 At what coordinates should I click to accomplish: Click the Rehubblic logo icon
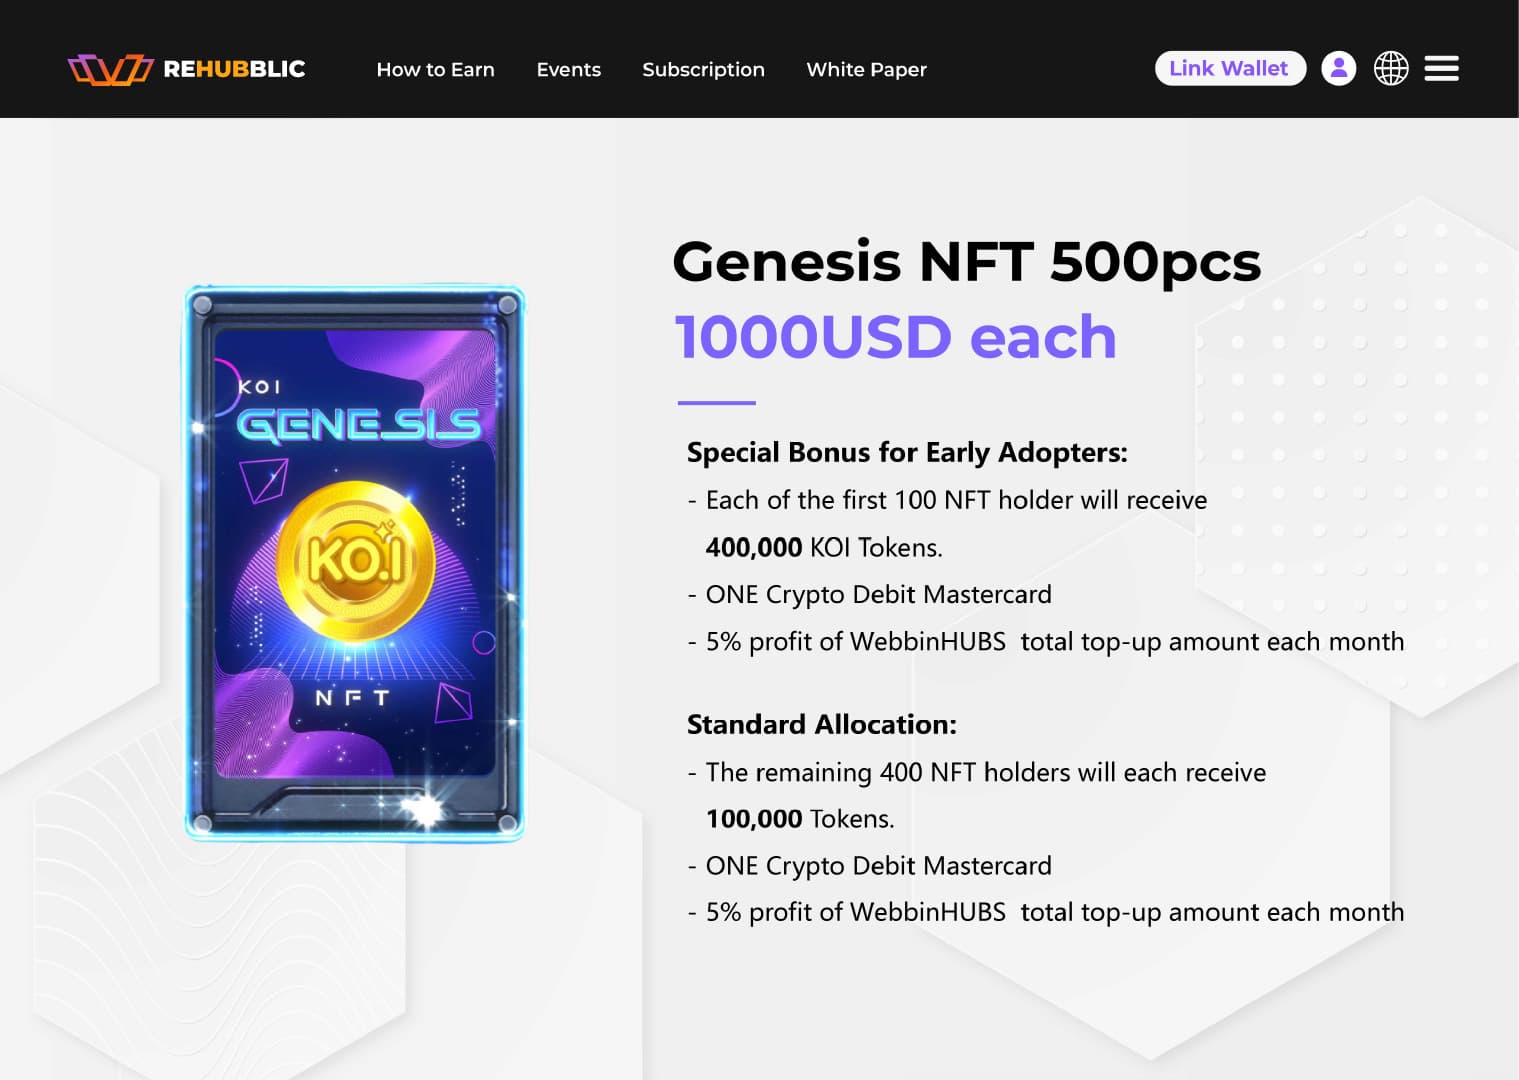pyautogui.click(x=110, y=69)
